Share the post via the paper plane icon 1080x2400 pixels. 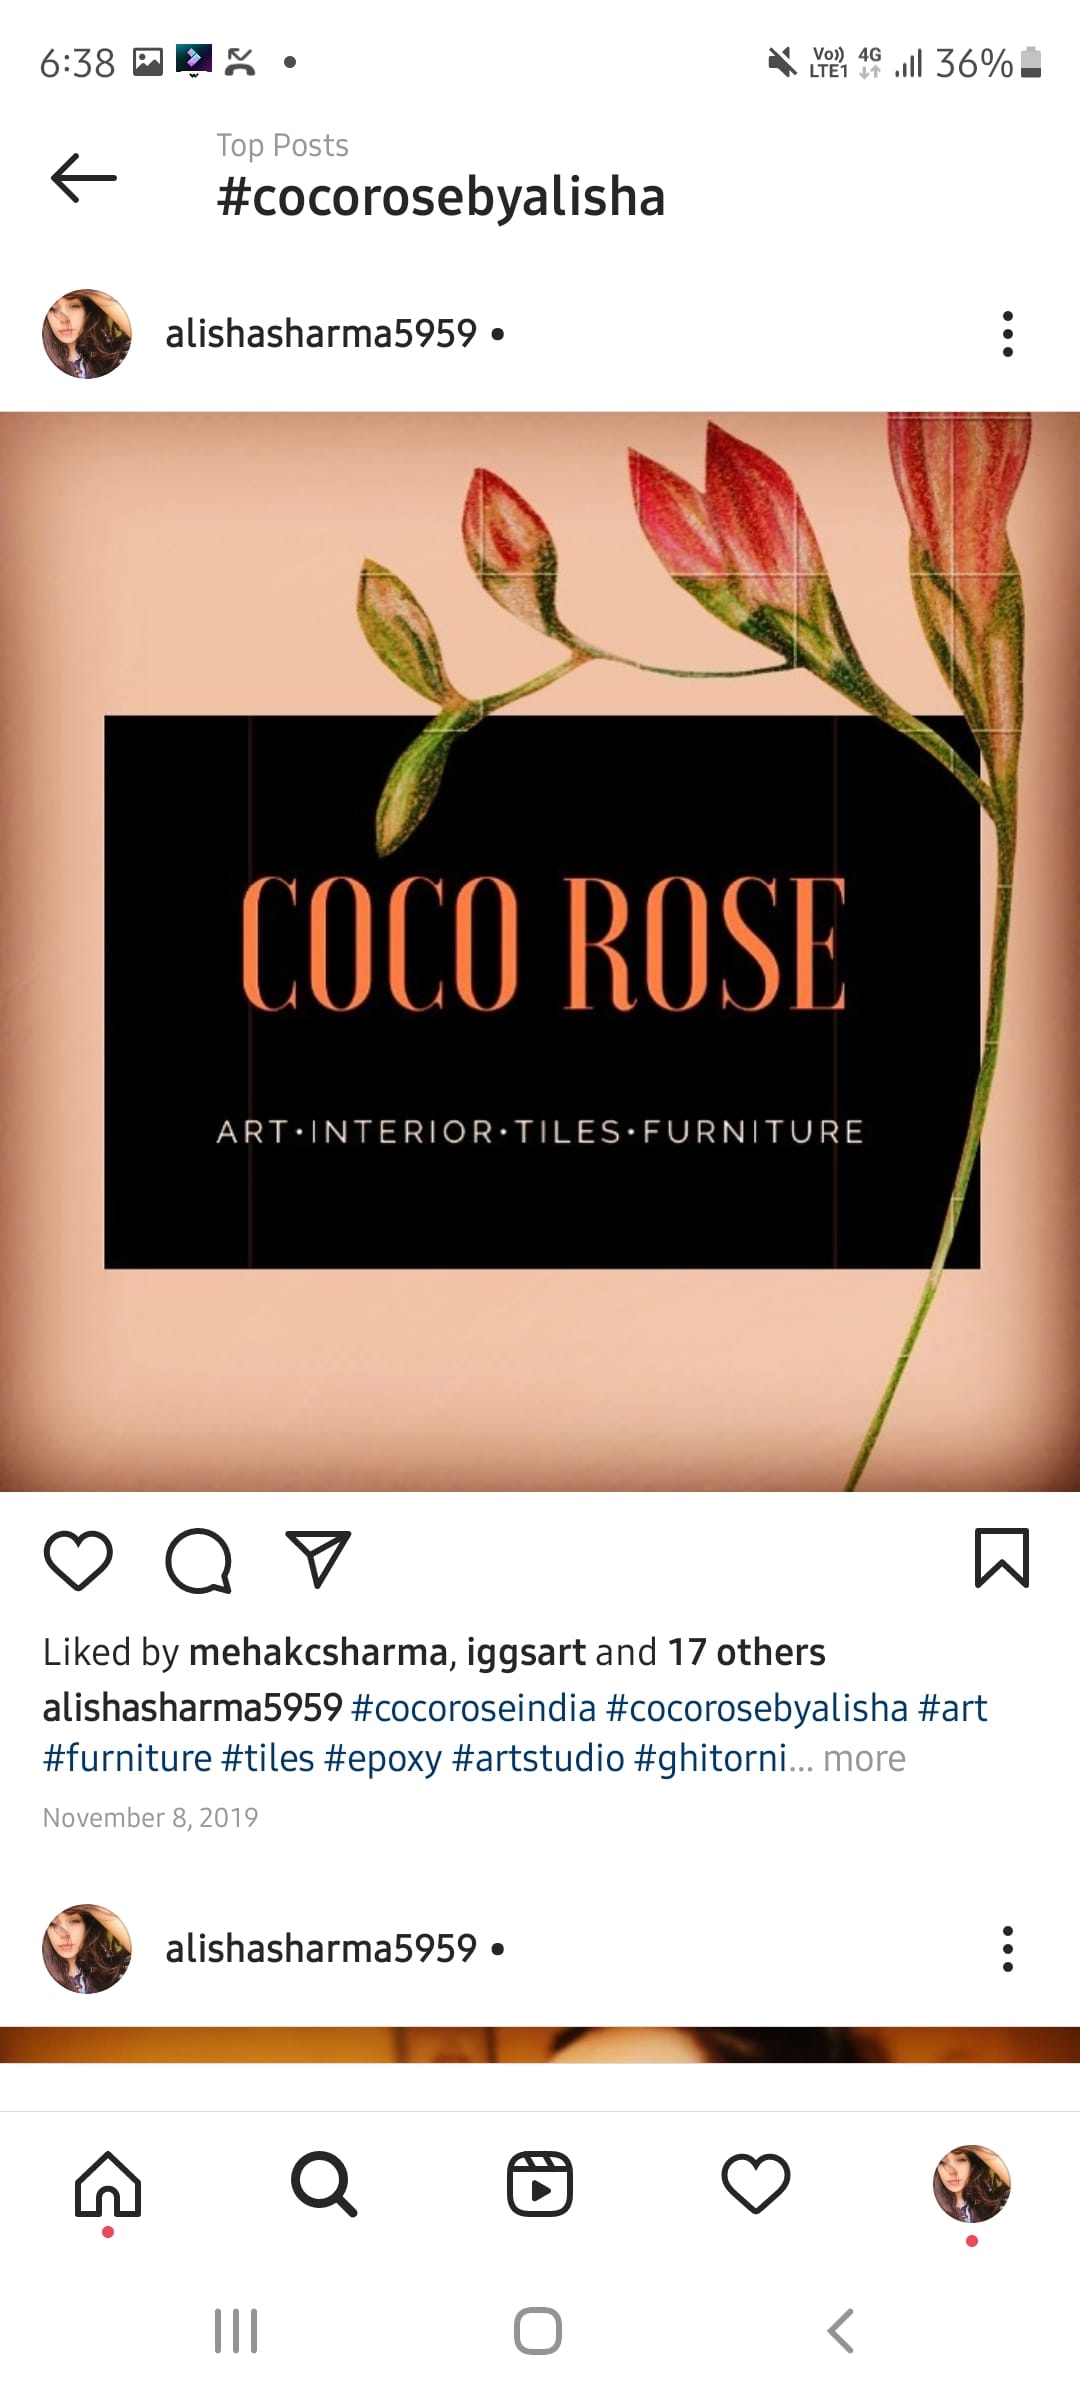[x=318, y=1559]
